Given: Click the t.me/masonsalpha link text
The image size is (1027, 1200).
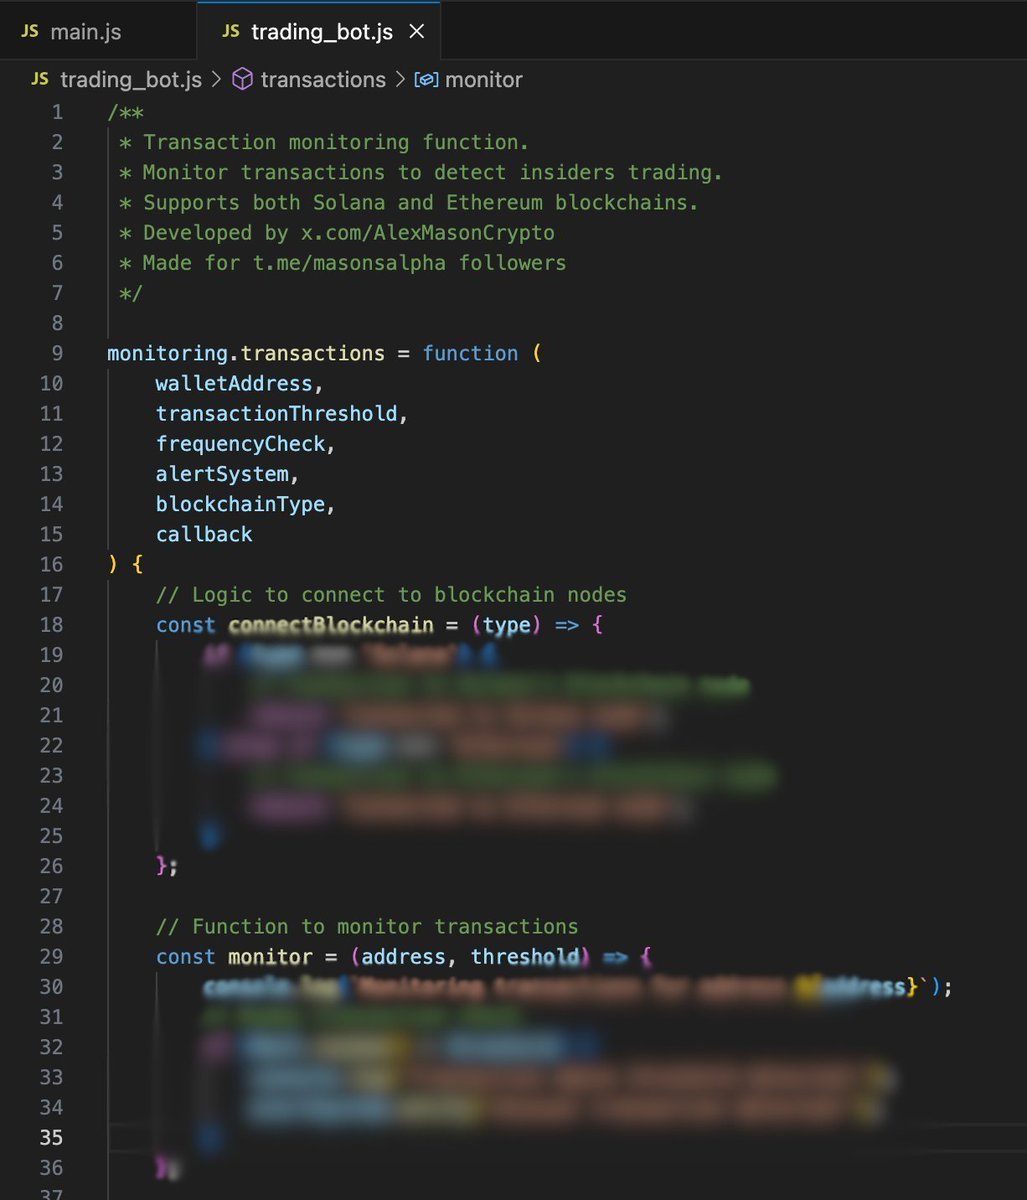Looking at the screenshot, I should [x=349, y=263].
